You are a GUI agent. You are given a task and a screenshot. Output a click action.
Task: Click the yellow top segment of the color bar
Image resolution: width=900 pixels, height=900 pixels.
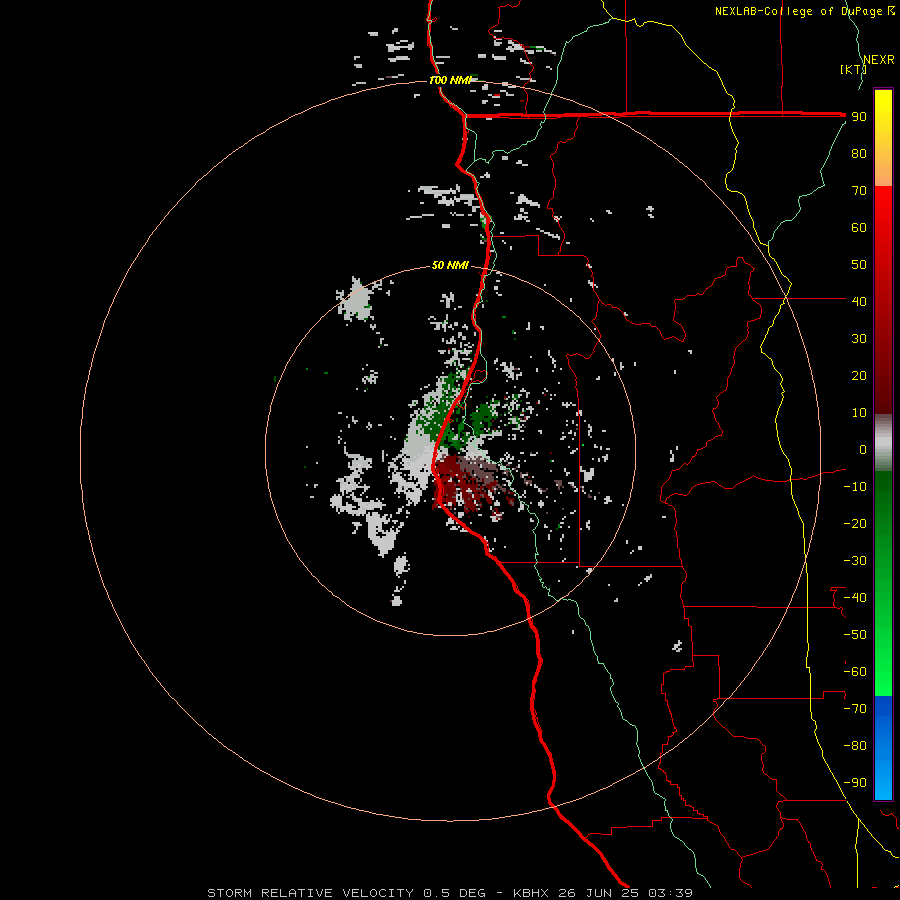[883, 138]
